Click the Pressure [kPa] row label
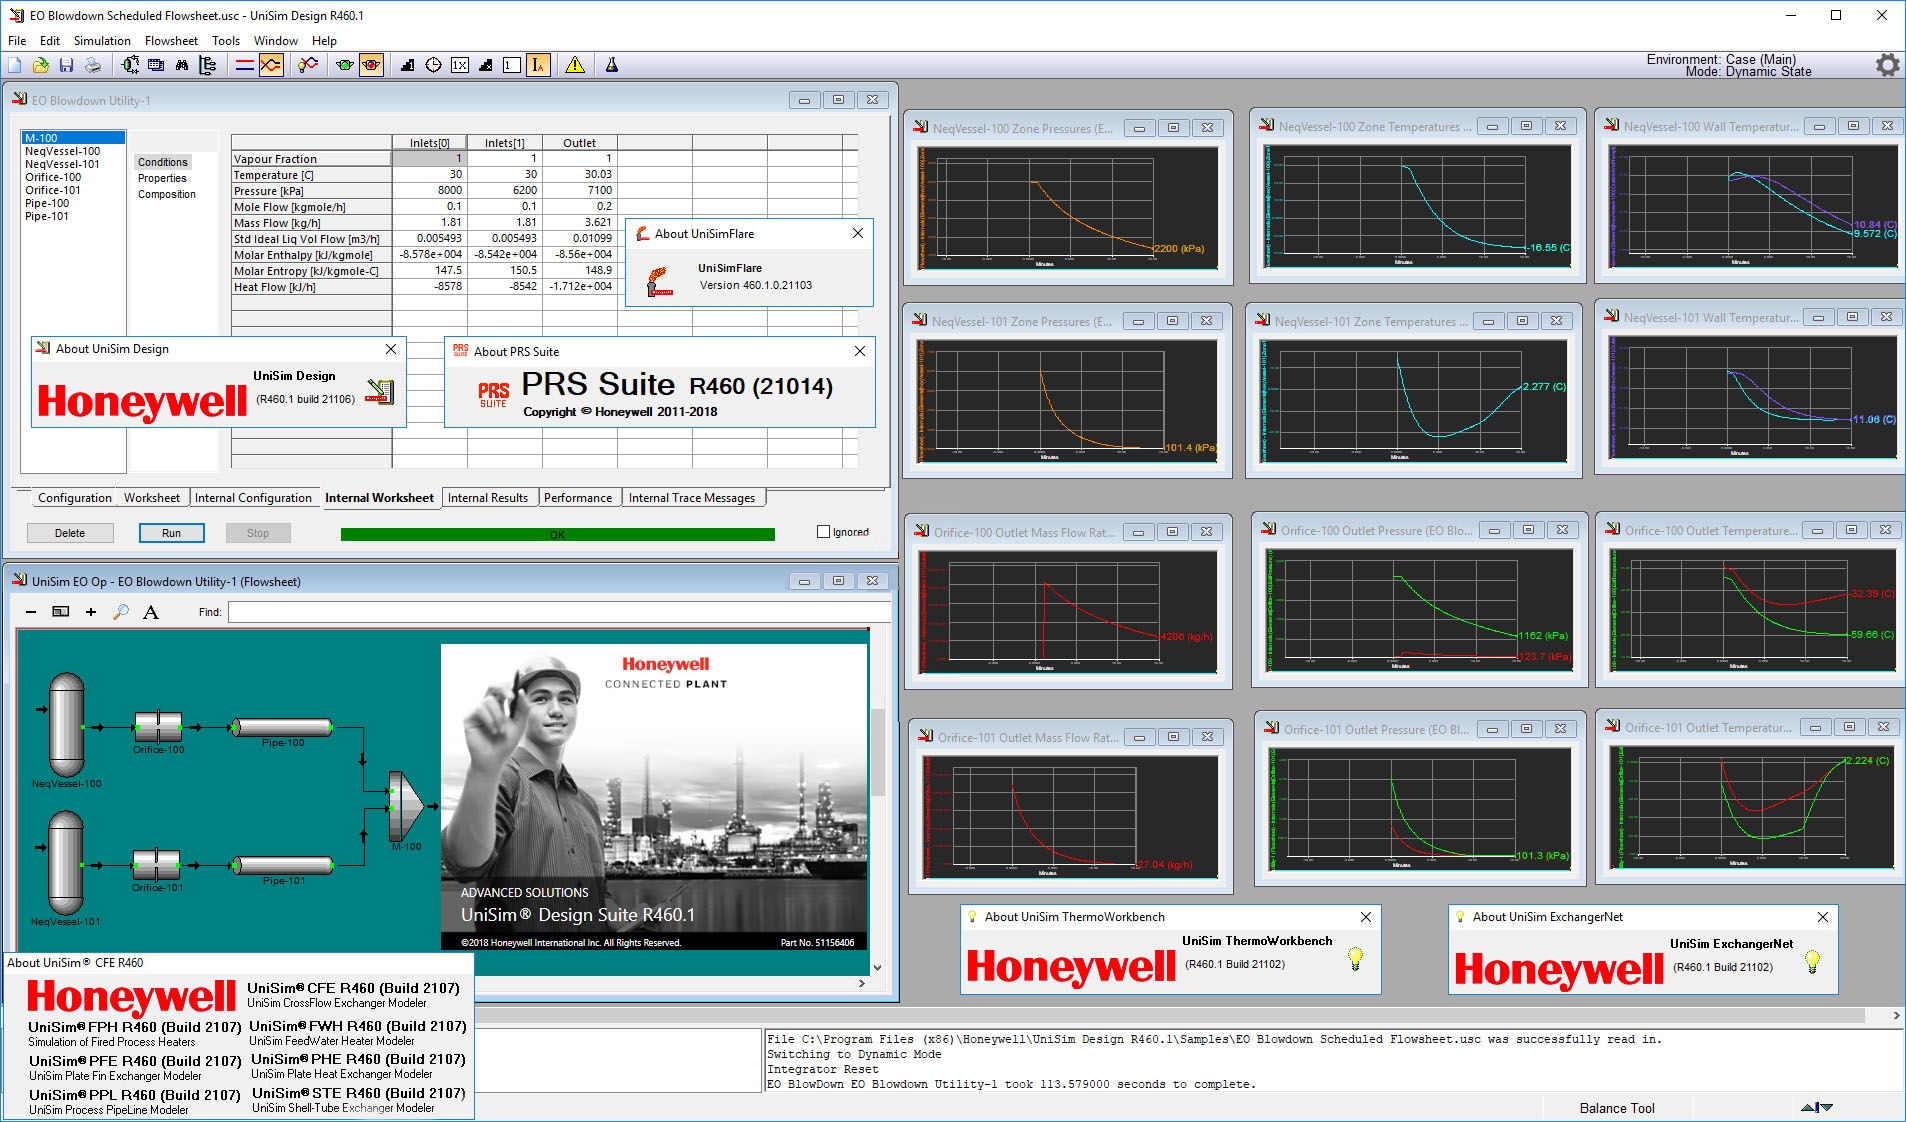 click(x=311, y=191)
